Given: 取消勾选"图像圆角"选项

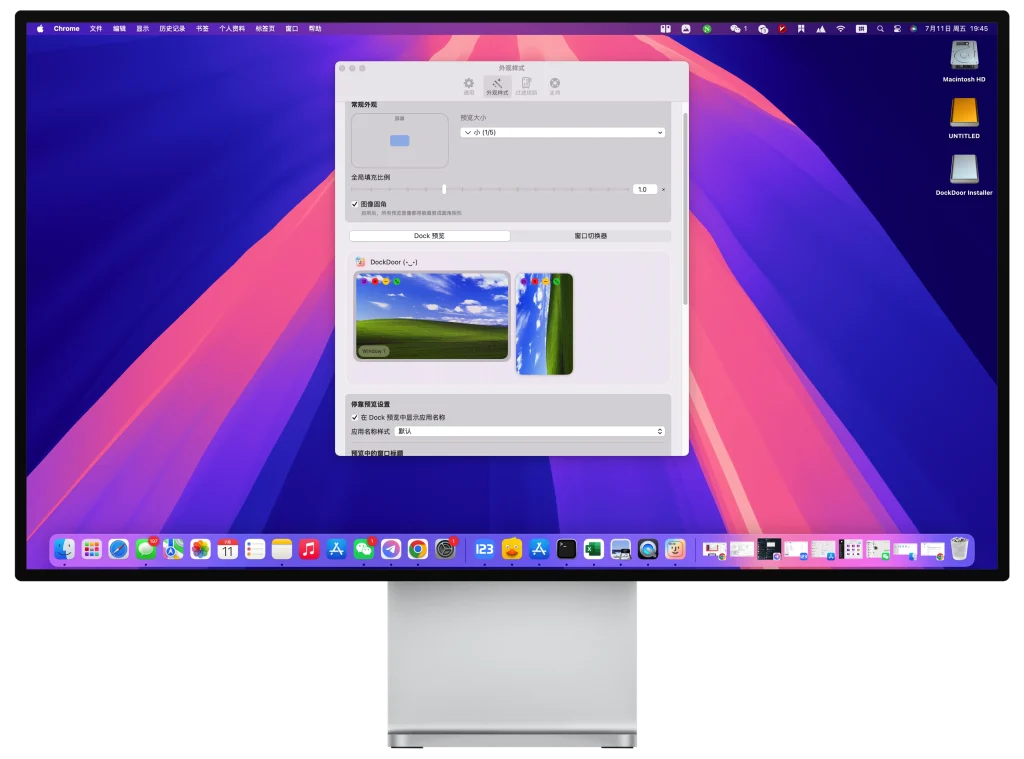Looking at the screenshot, I should click(x=353, y=203).
